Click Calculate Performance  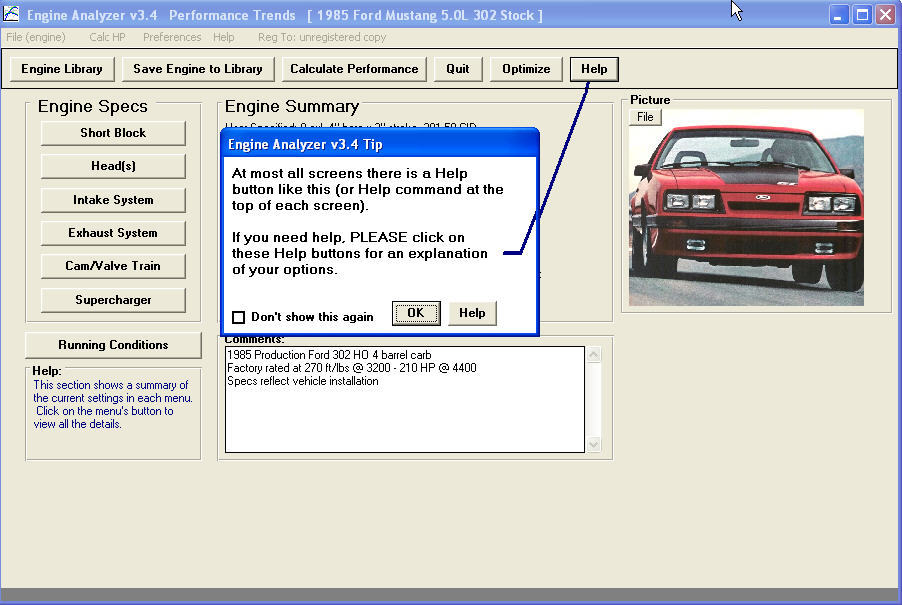coord(352,68)
